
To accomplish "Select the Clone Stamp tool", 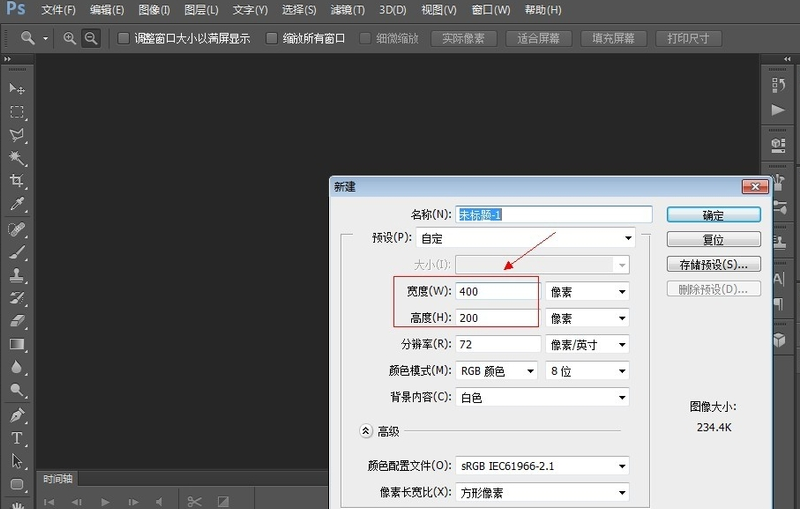I will [17, 275].
